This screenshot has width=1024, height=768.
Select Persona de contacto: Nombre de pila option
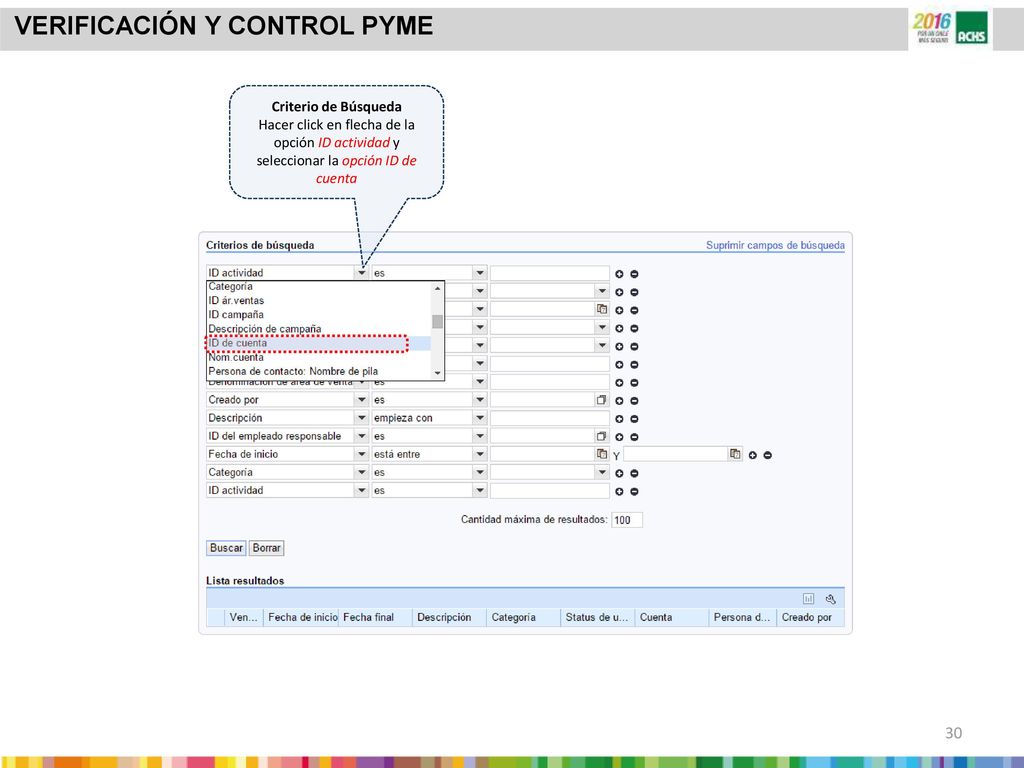coord(319,371)
